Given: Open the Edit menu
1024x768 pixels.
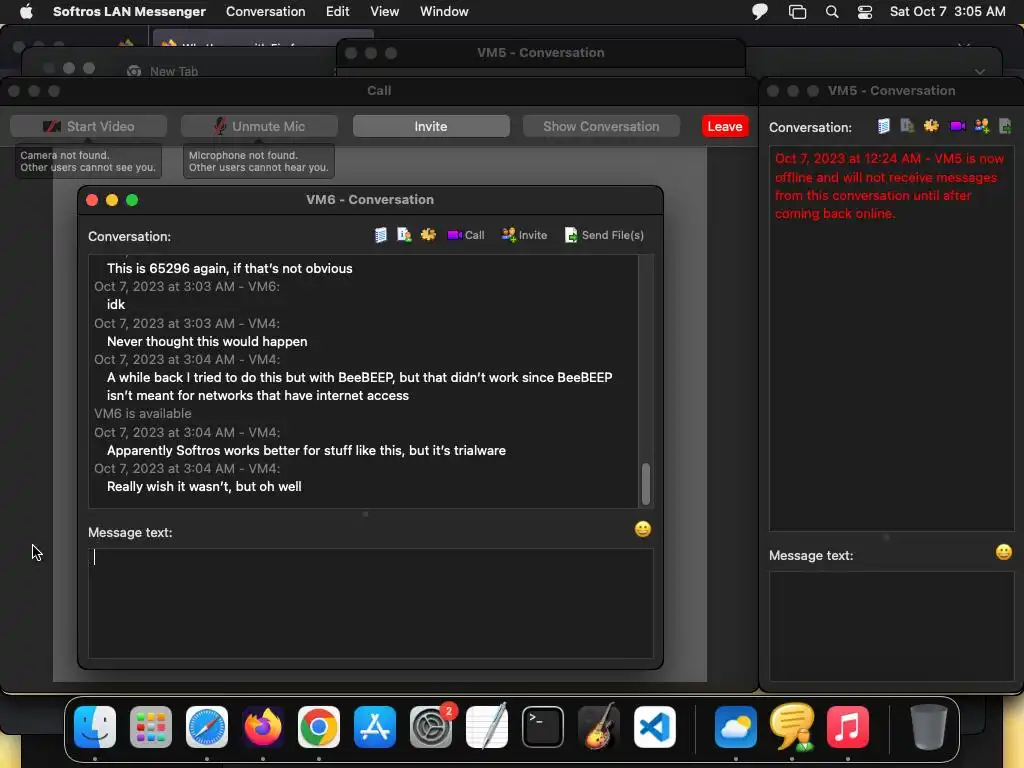Looking at the screenshot, I should pyautogui.click(x=338, y=12).
